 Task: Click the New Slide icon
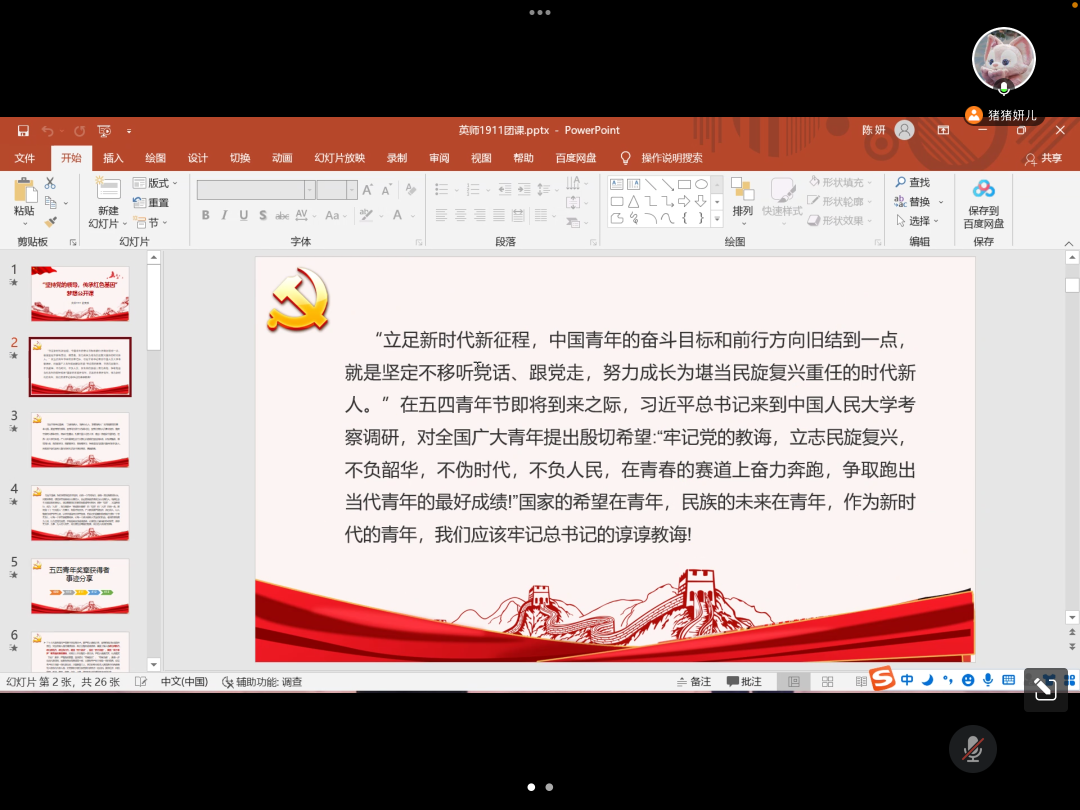[107, 189]
